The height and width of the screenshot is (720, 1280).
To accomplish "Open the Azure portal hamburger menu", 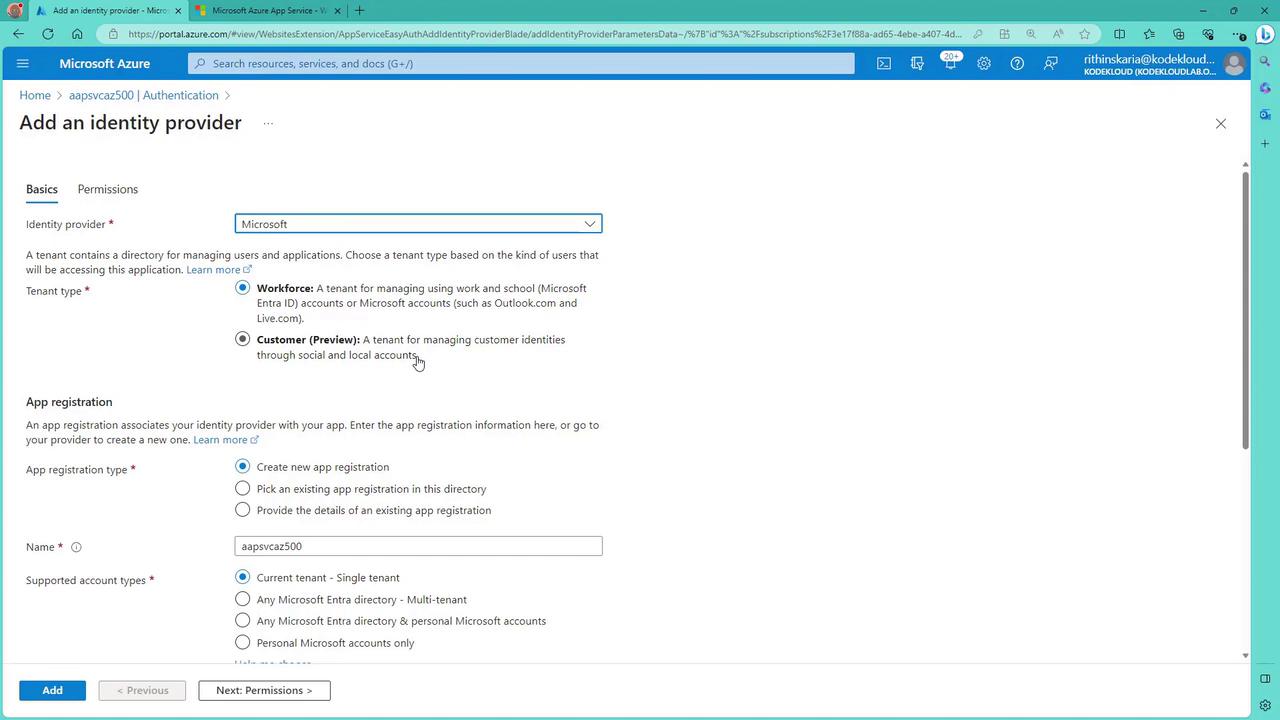I will point(23,63).
